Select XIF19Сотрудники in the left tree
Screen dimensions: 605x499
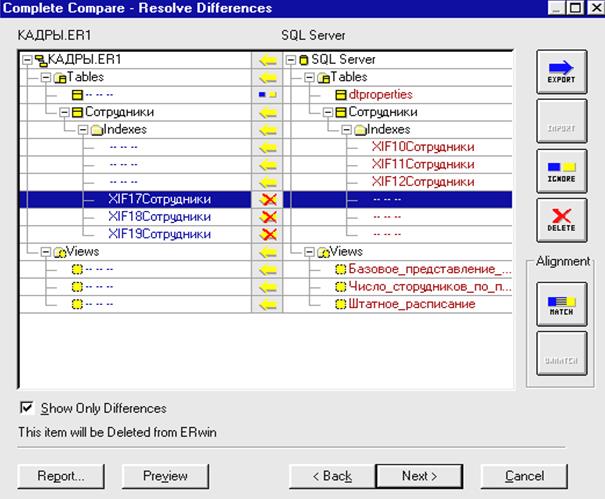[x=160, y=234]
